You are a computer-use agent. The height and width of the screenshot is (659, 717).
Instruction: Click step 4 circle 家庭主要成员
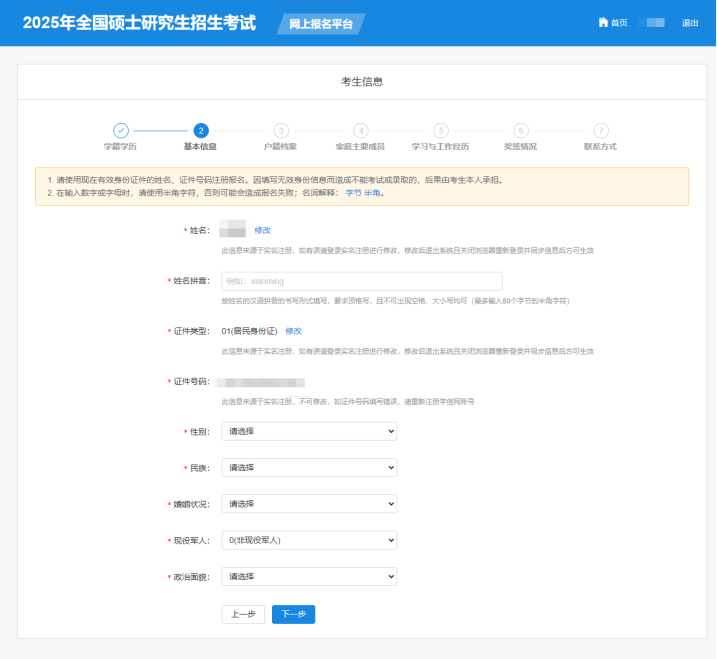pos(361,130)
